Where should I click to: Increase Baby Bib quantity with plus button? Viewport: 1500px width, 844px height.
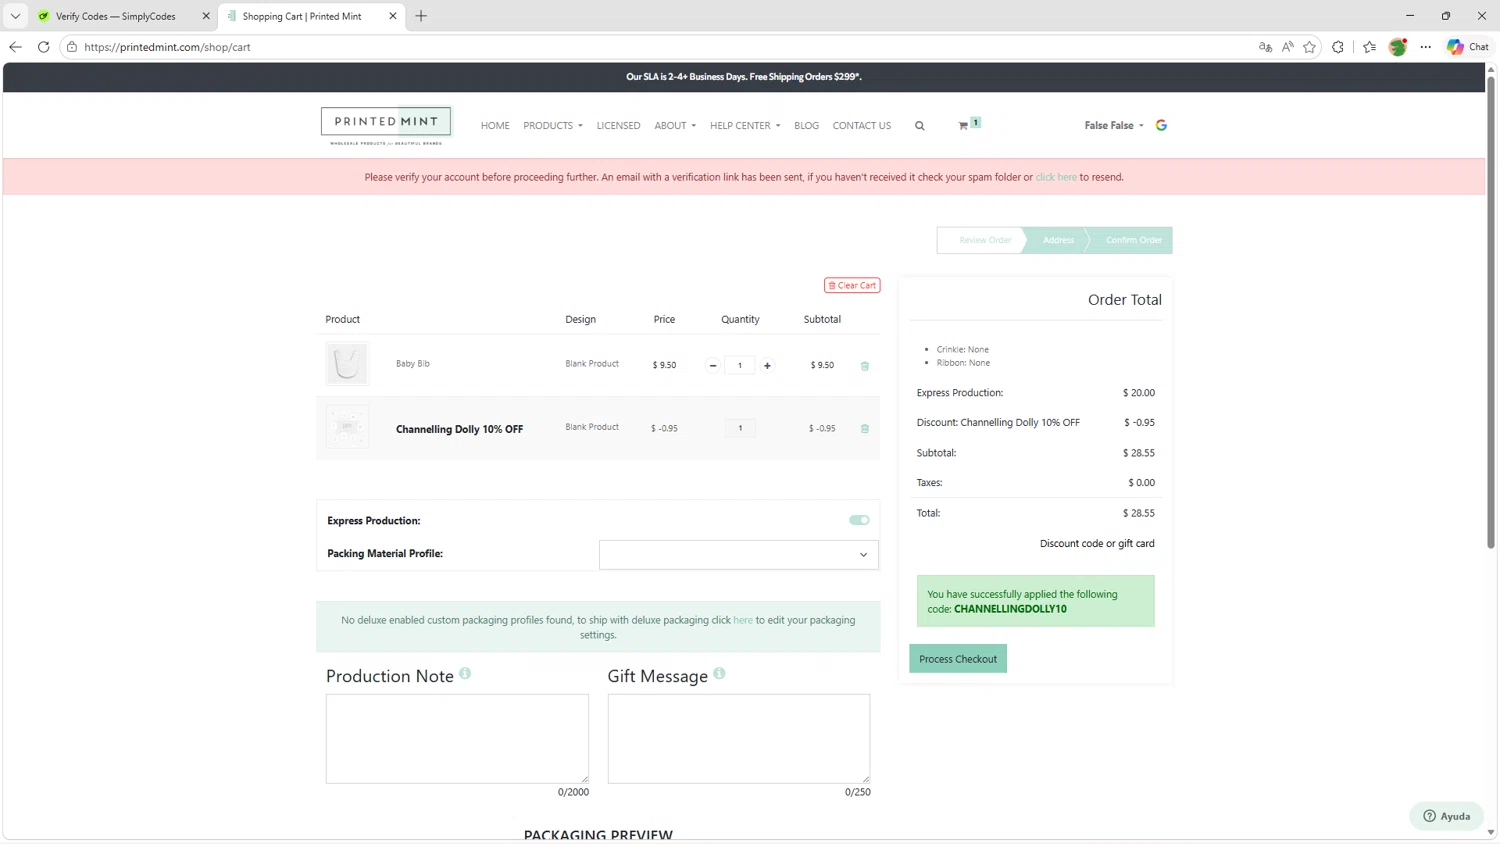coord(767,366)
